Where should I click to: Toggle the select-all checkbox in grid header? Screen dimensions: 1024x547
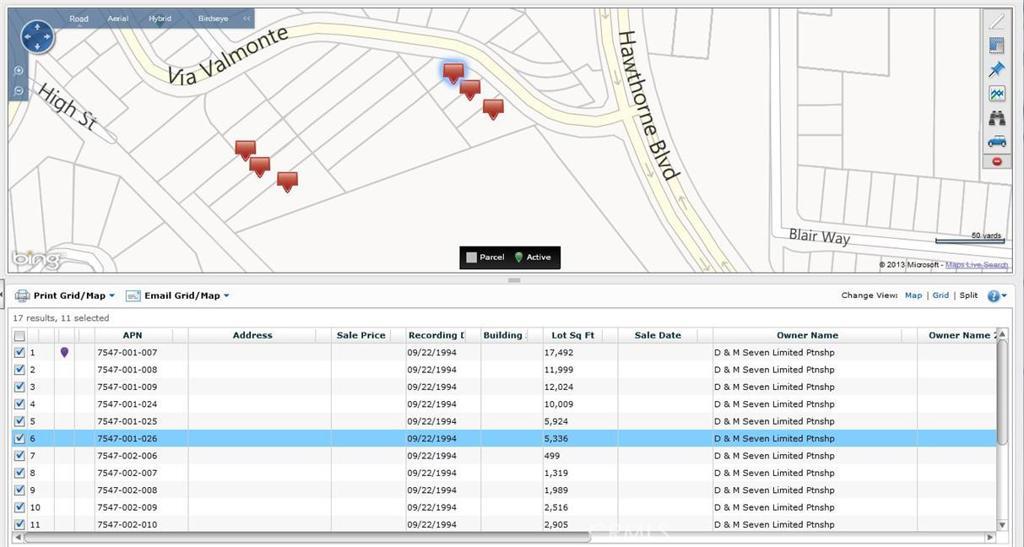pyautogui.click(x=20, y=335)
